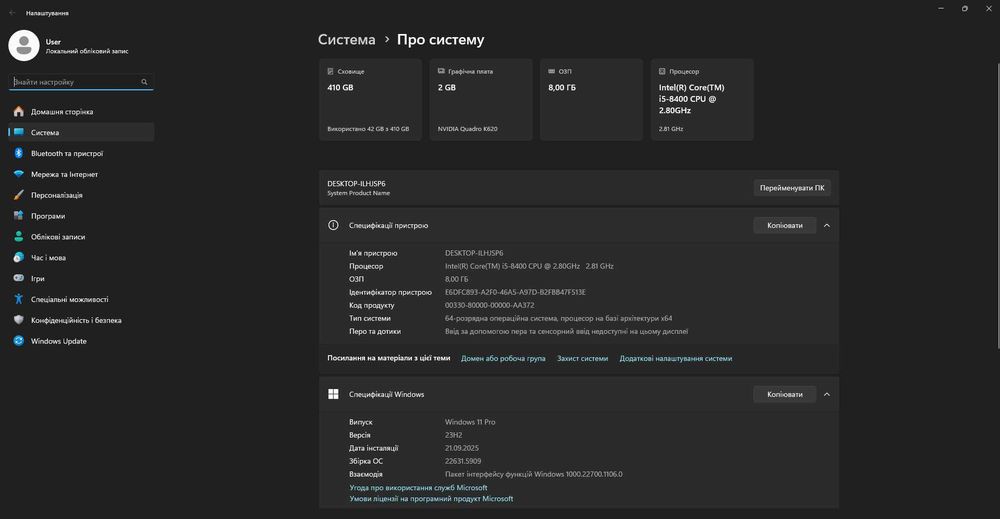The width and height of the screenshot is (1000, 519).
Task: Open Windows Update page
Action: 58,341
